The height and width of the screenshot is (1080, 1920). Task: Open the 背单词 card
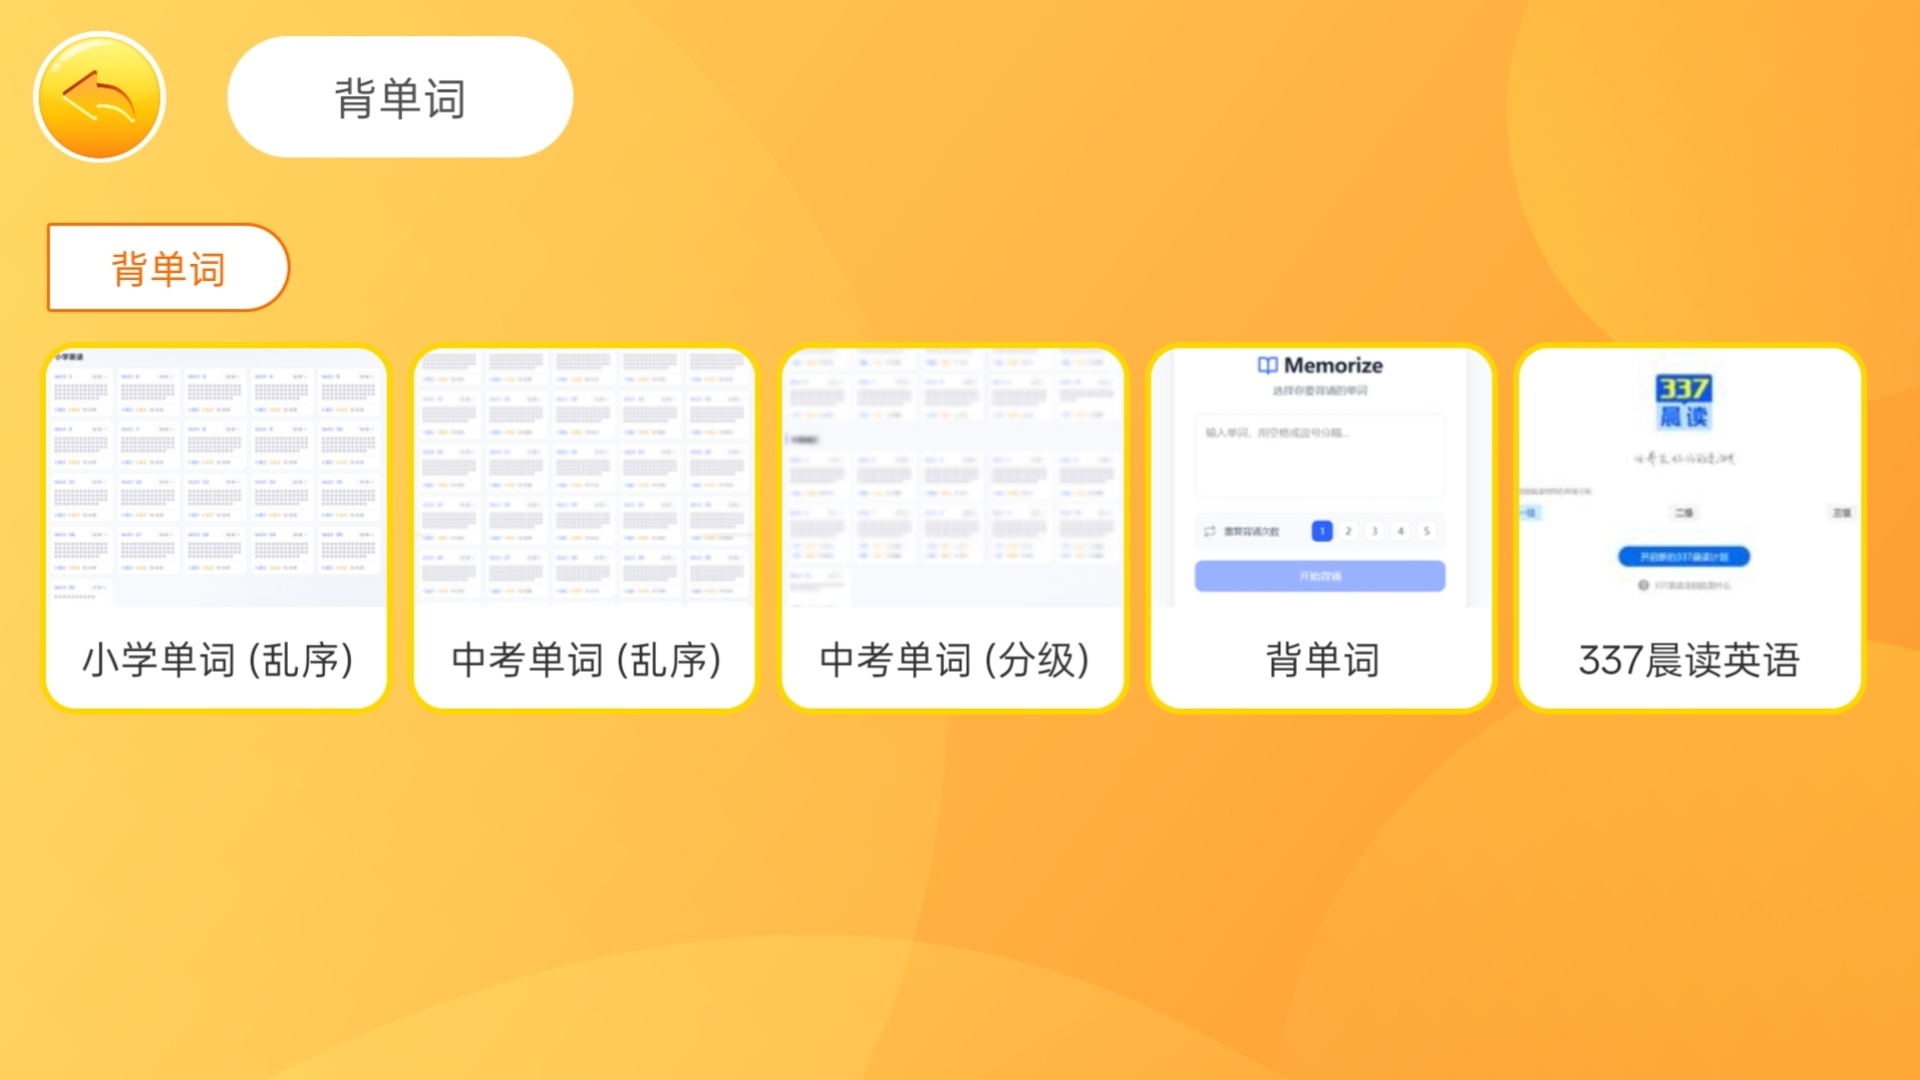point(1320,660)
